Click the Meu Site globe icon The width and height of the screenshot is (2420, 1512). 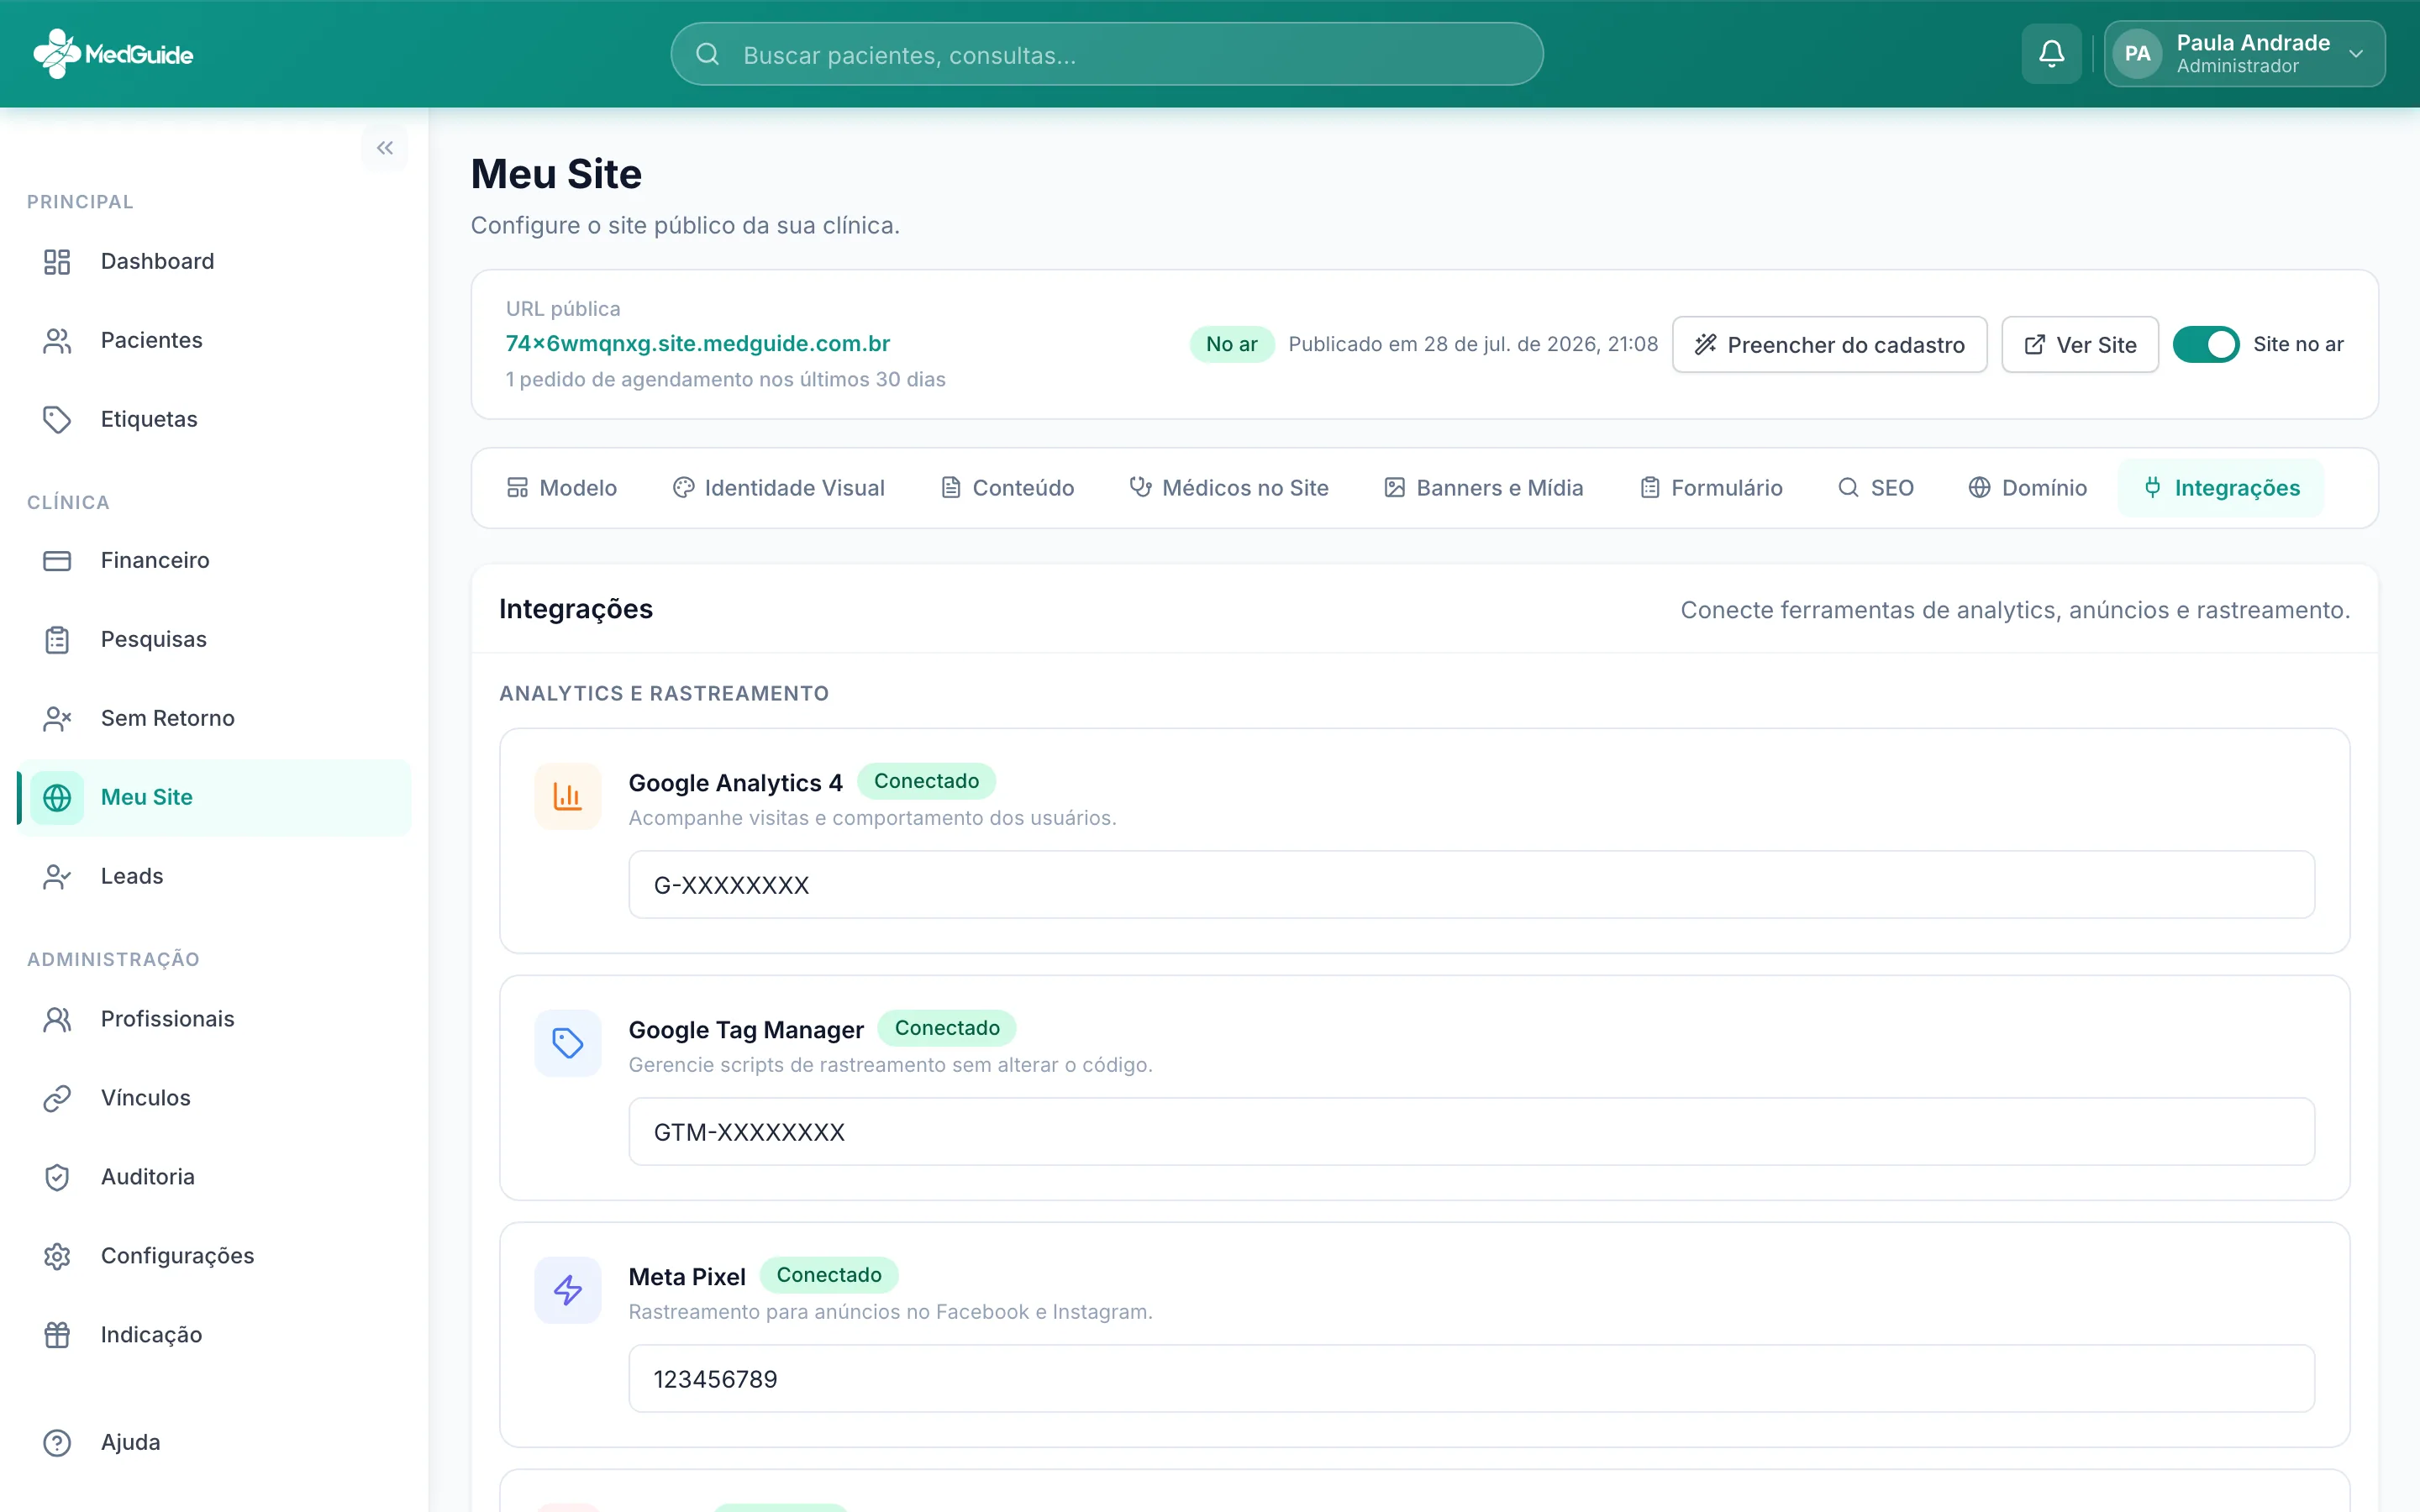(57, 798)
